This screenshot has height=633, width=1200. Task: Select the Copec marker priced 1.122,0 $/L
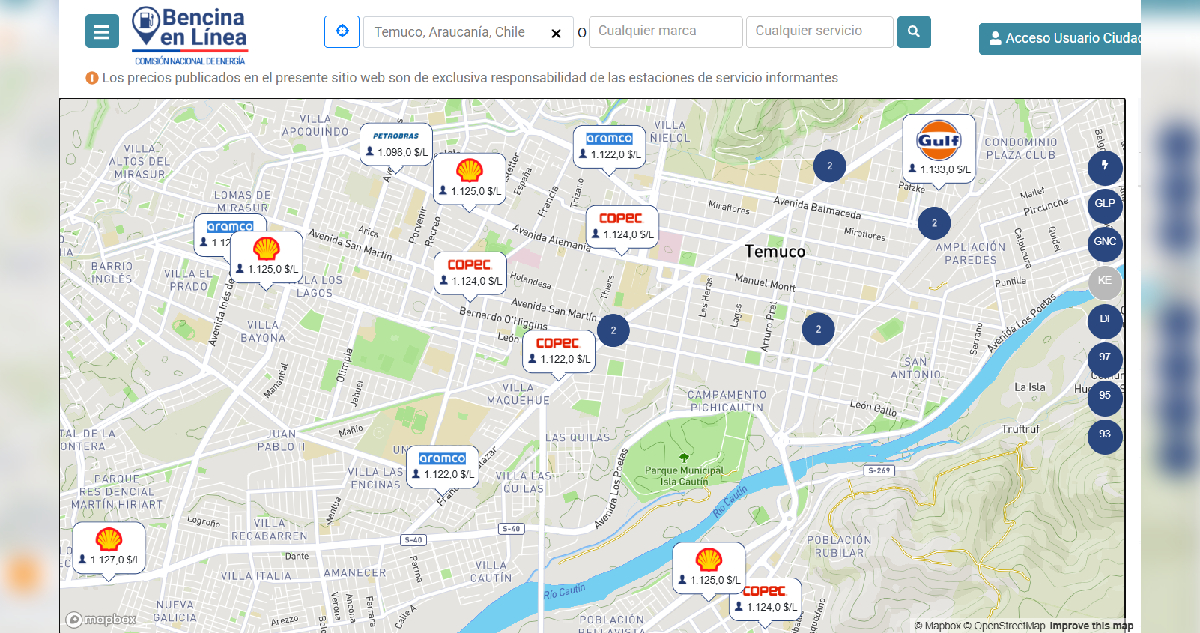point(558,351)
